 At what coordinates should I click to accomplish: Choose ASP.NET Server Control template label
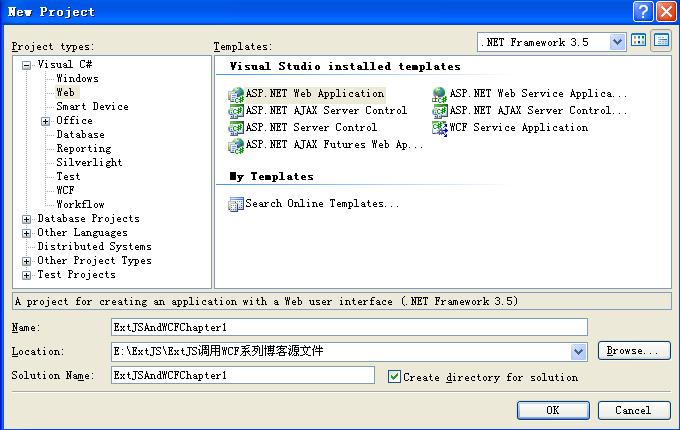pyautogui.click(x=311, y=127)
